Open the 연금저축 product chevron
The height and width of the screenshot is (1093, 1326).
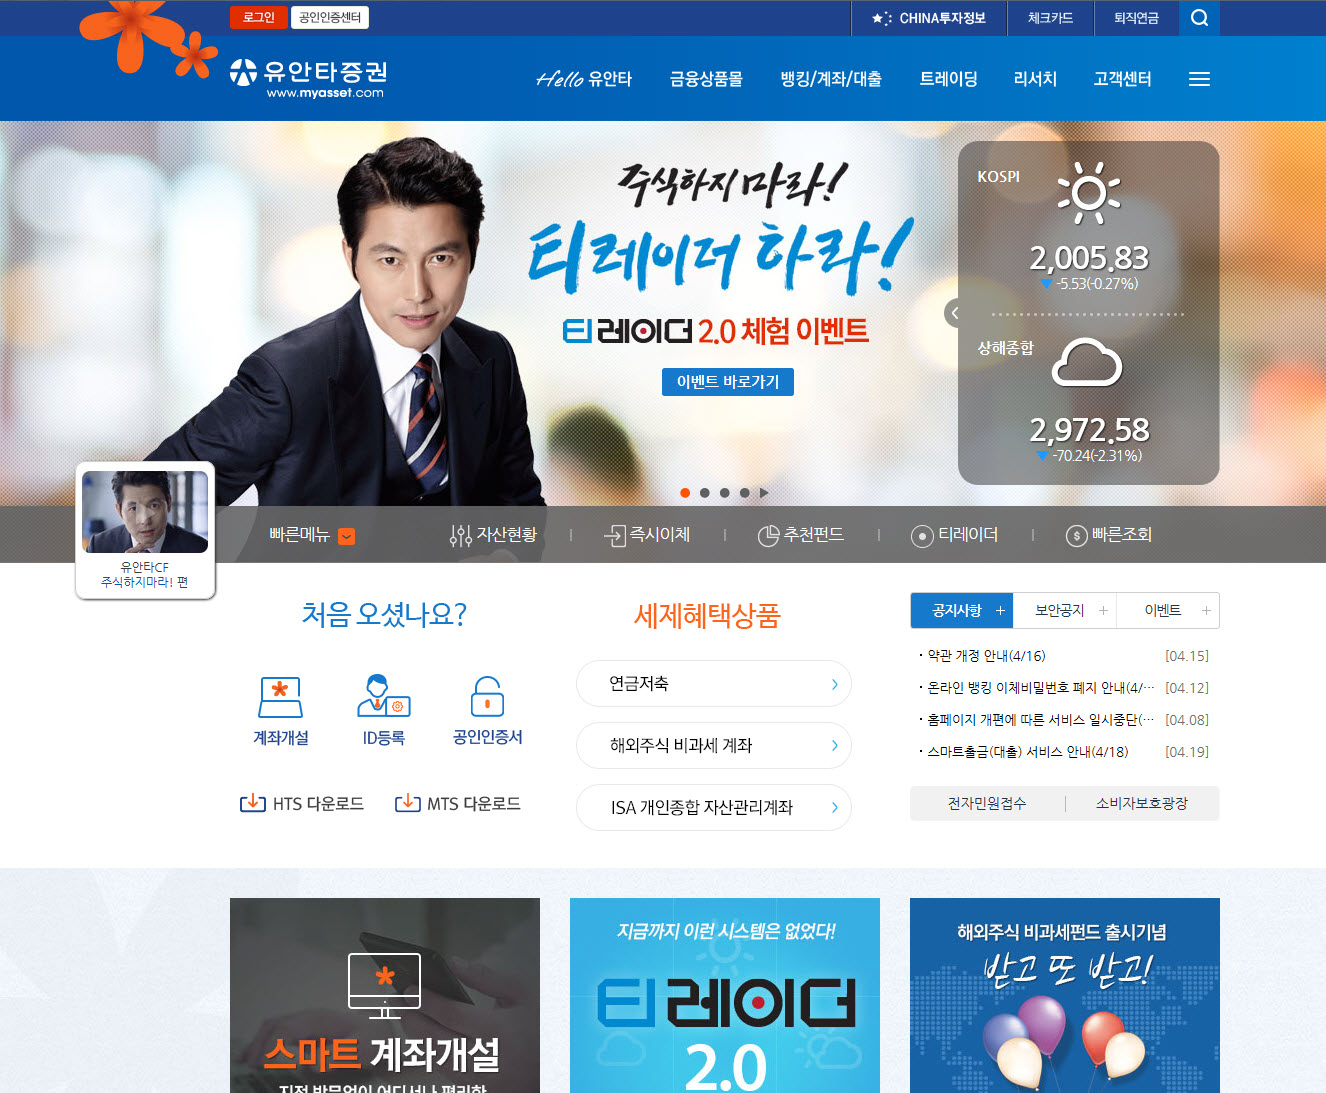pyautogui.click(x=835, y=684)
